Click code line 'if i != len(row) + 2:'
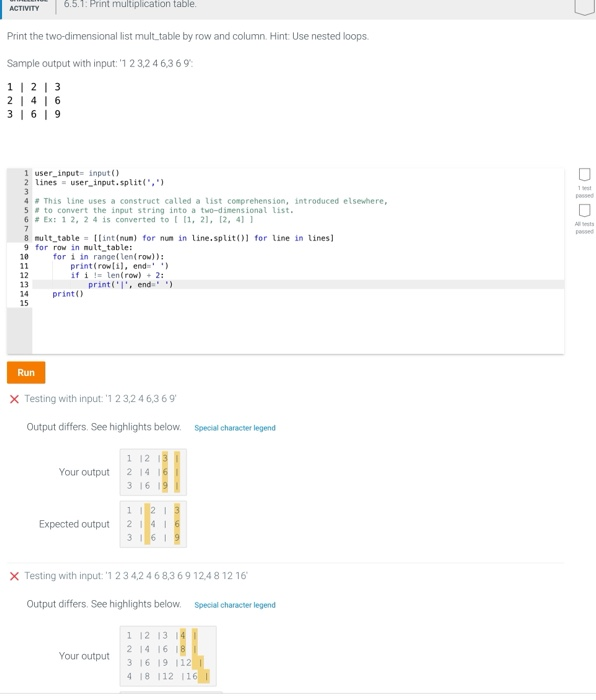Screen dimensions: 596x700 point(117,275)
